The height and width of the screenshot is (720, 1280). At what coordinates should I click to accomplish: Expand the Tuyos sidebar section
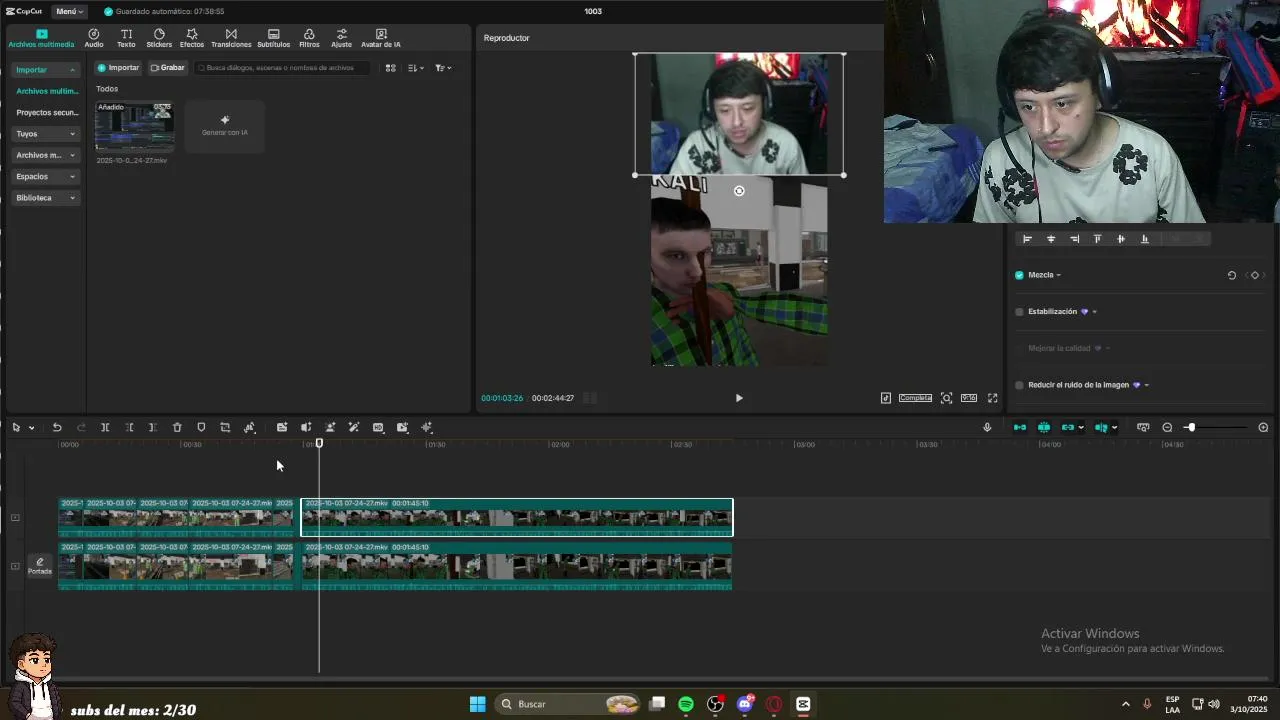coord(46,134)
